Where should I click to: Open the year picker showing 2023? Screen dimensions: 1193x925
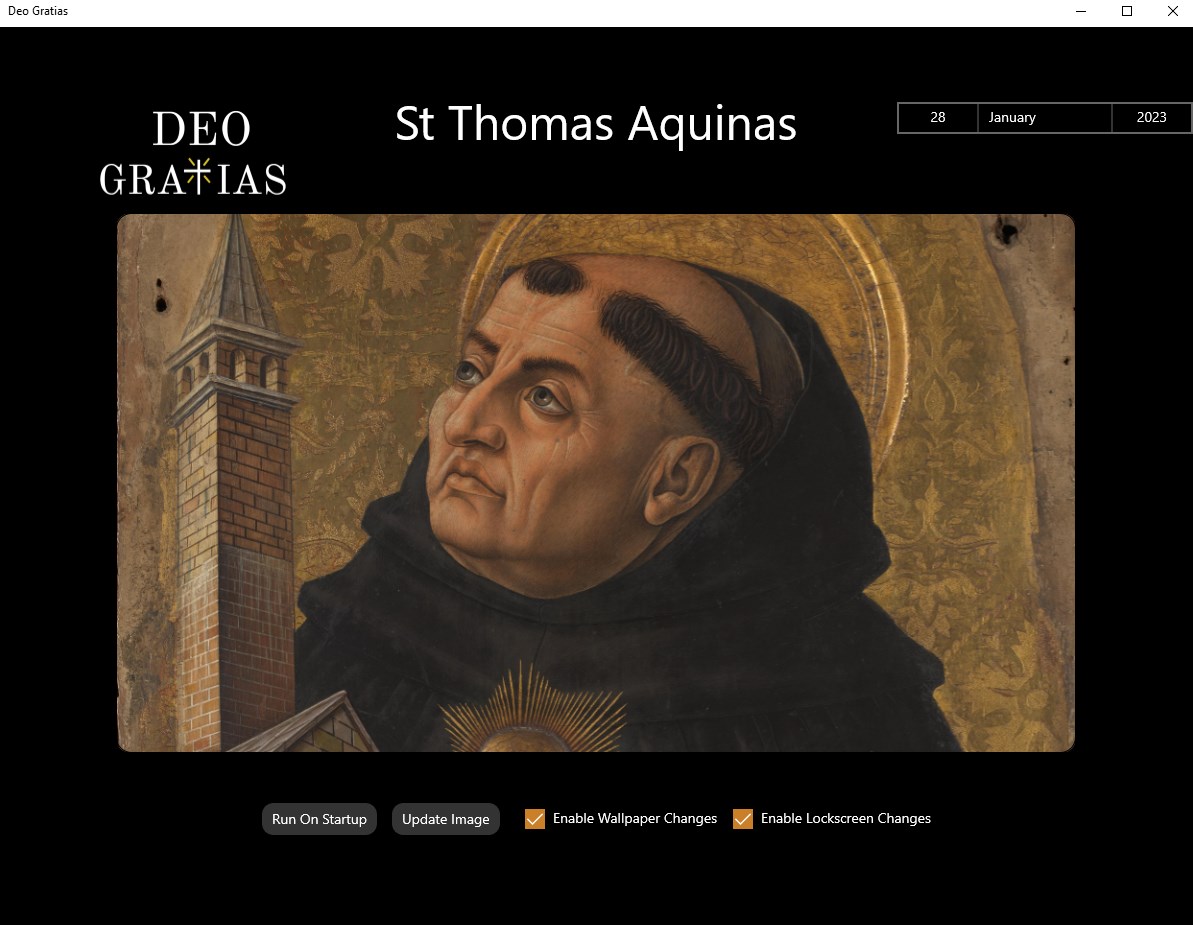tap(1151, 117)
